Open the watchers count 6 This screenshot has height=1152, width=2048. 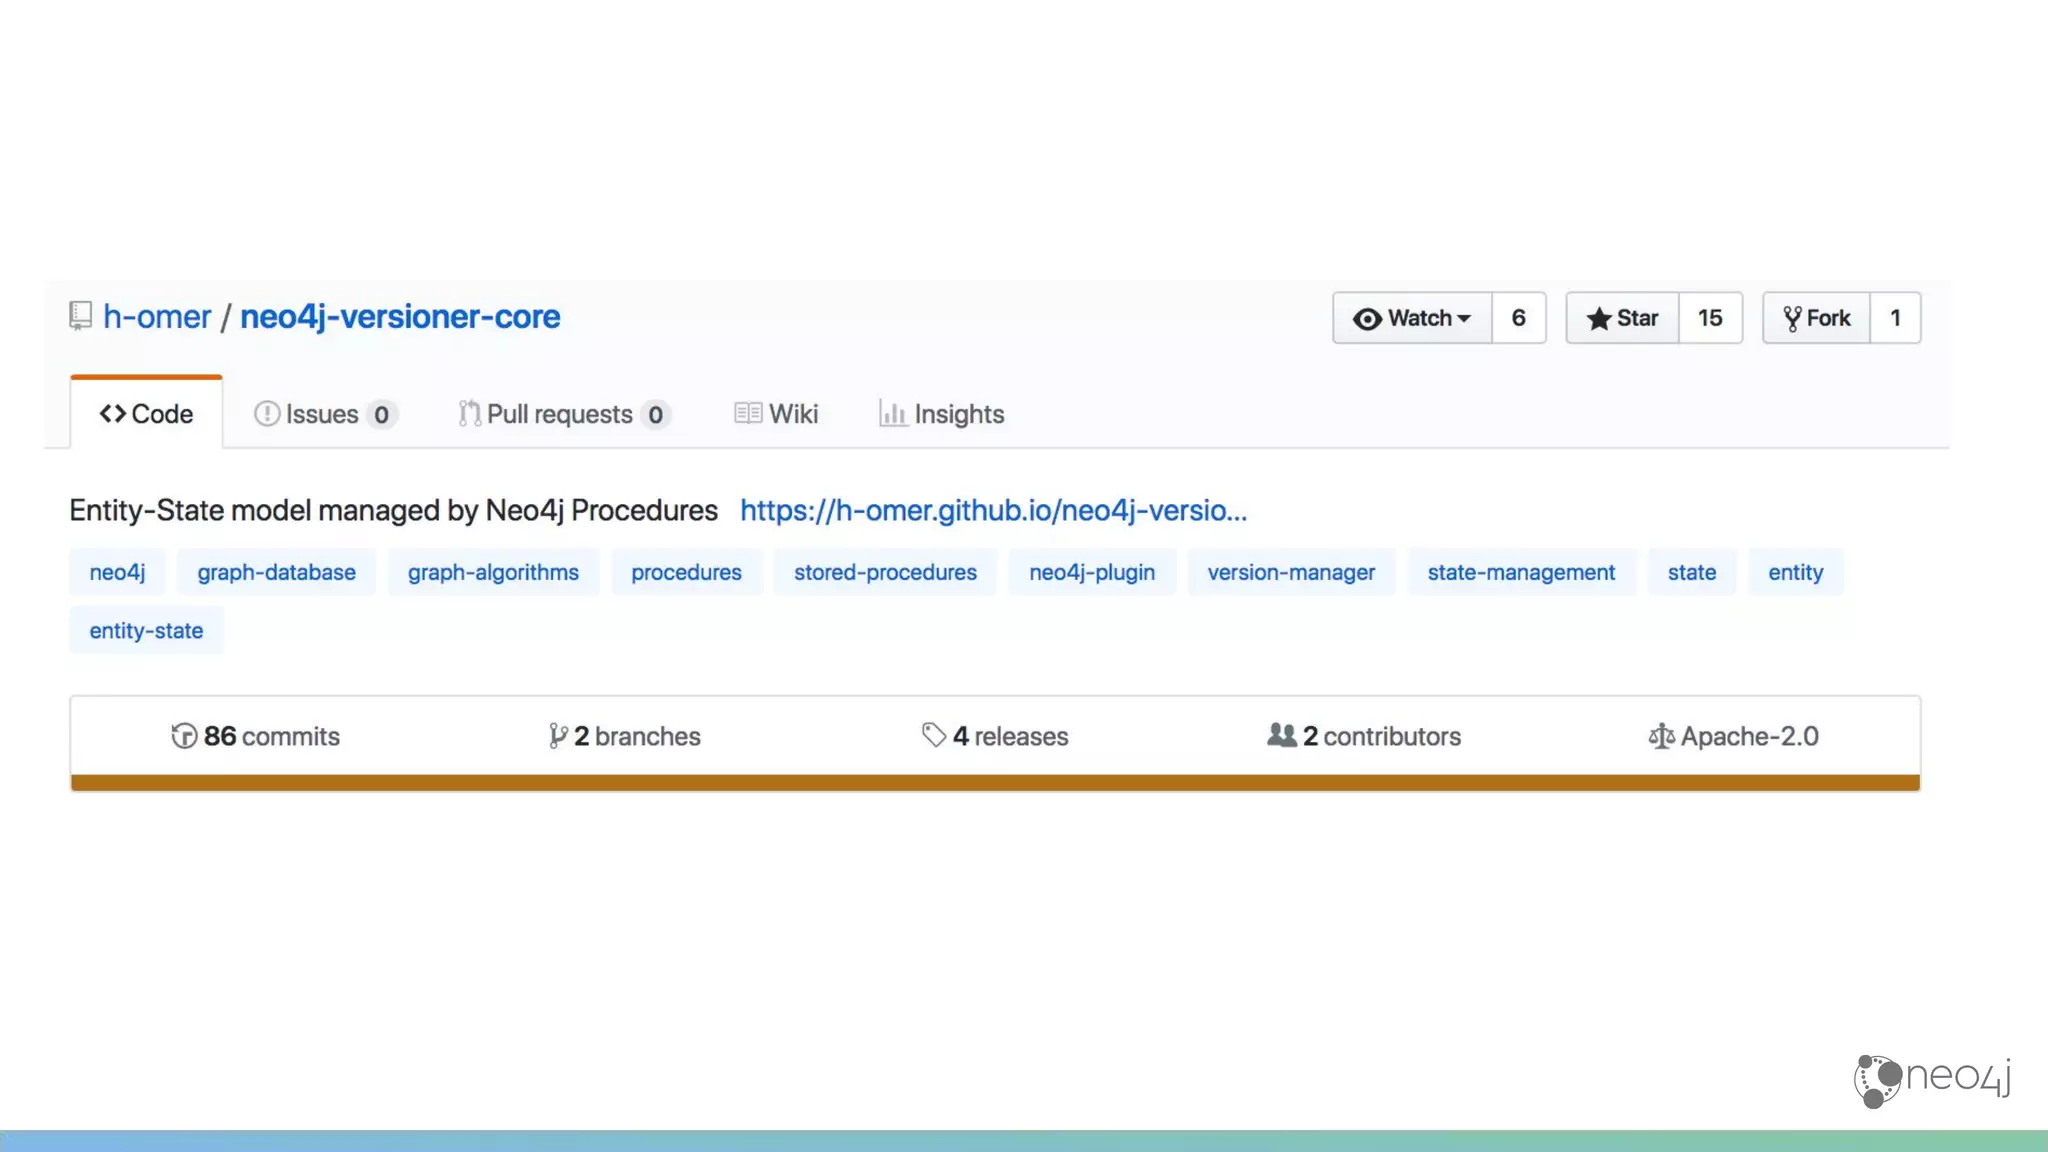1518,318
